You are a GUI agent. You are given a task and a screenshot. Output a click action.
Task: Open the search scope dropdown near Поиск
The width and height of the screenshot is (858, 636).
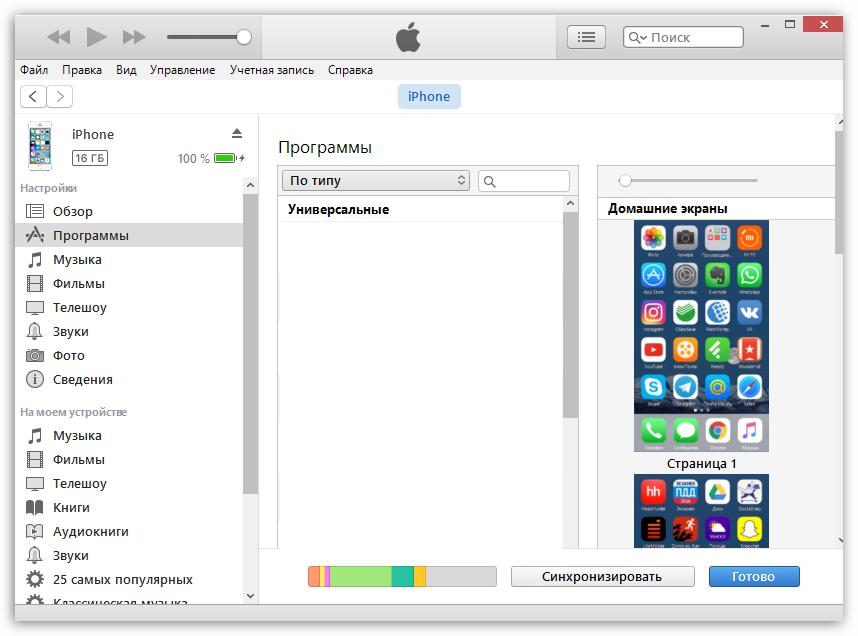(x=637, y=38)
